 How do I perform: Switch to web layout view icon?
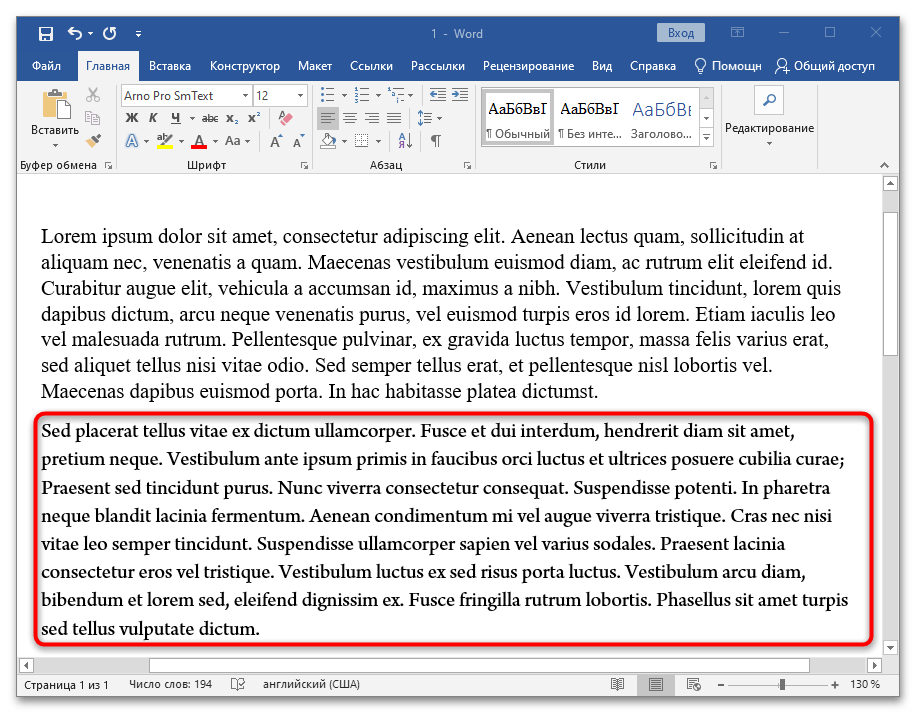pyautogui.click(x=693, y=684)
